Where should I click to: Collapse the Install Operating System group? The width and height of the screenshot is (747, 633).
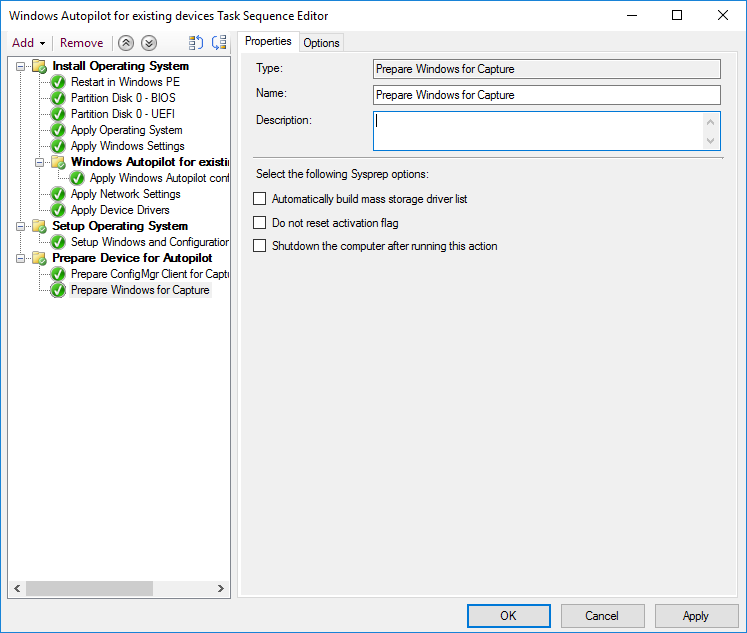coord(20,66)
